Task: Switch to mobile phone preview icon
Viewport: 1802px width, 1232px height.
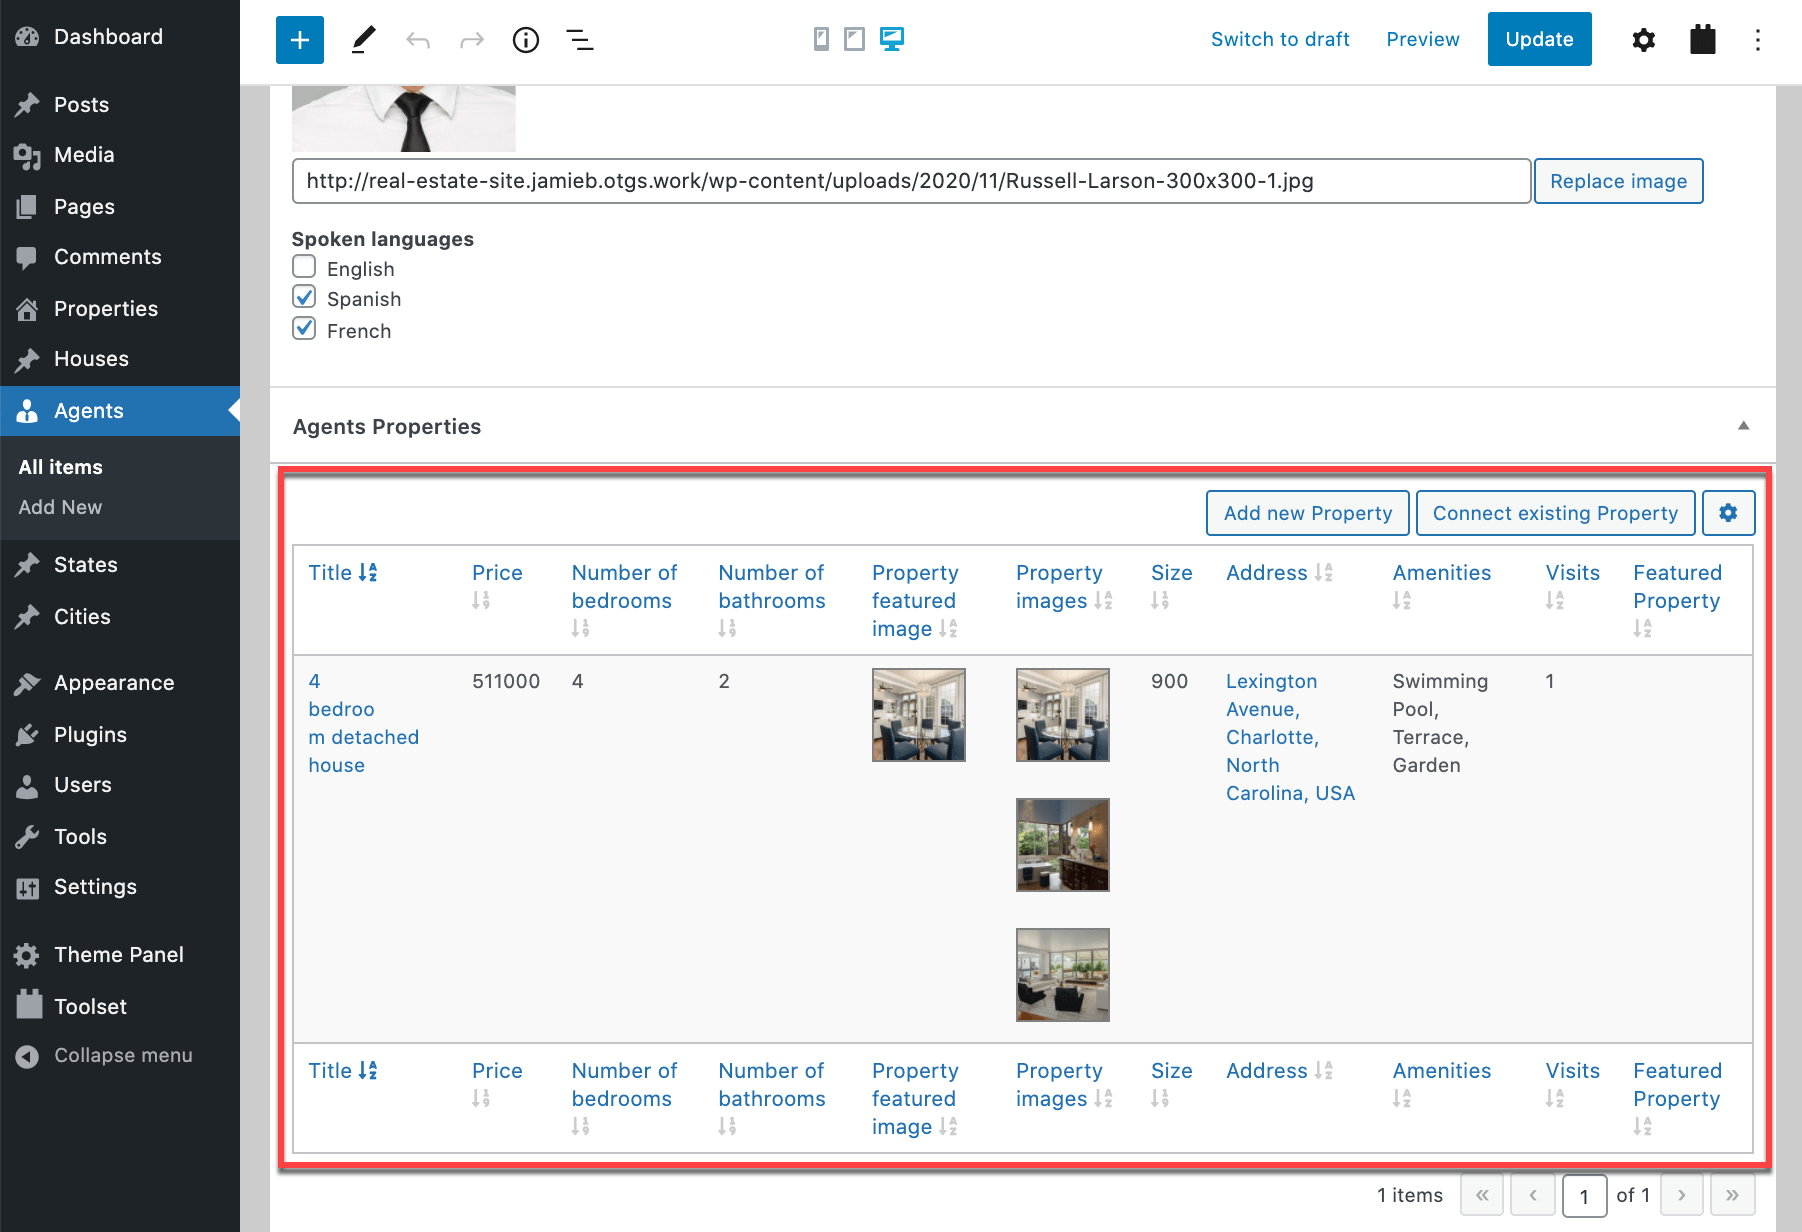Action: click(821, 39)
